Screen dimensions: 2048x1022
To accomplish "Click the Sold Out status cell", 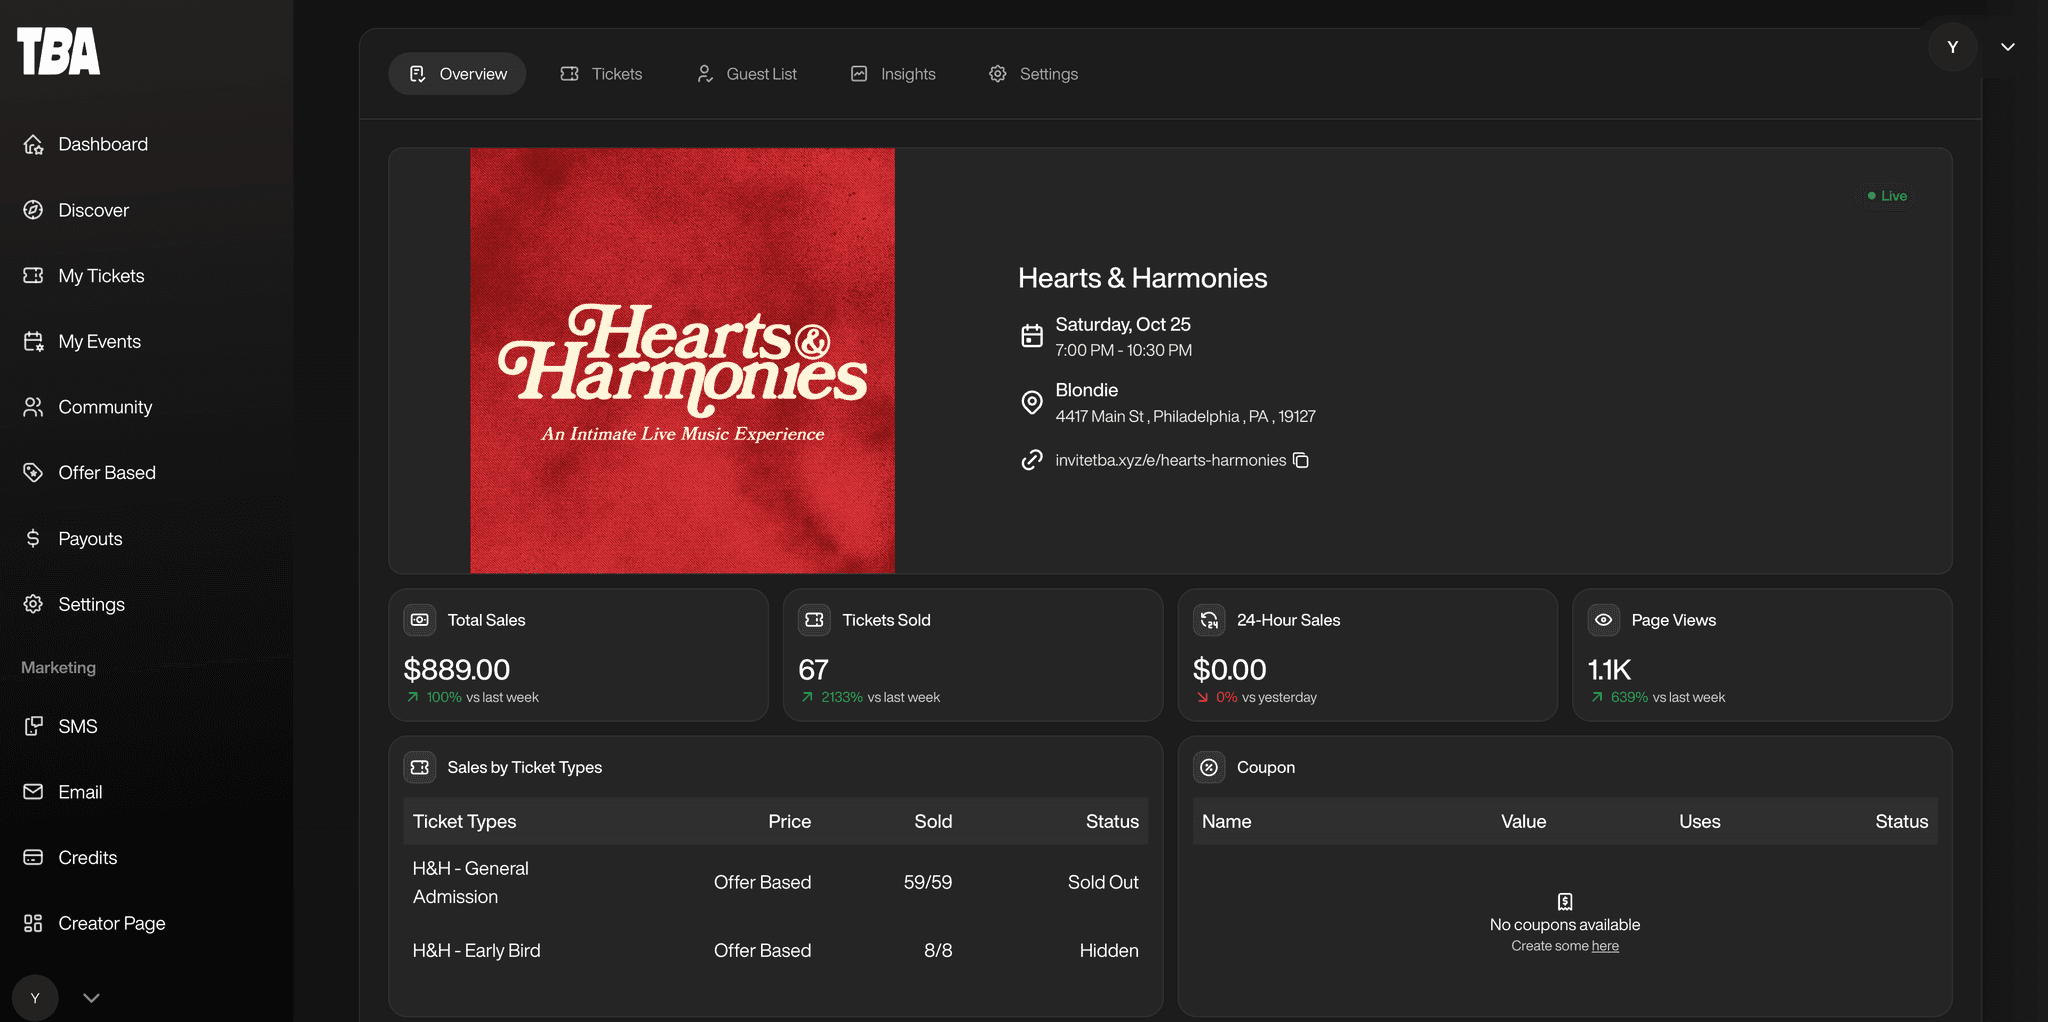I will point(1103,882).
